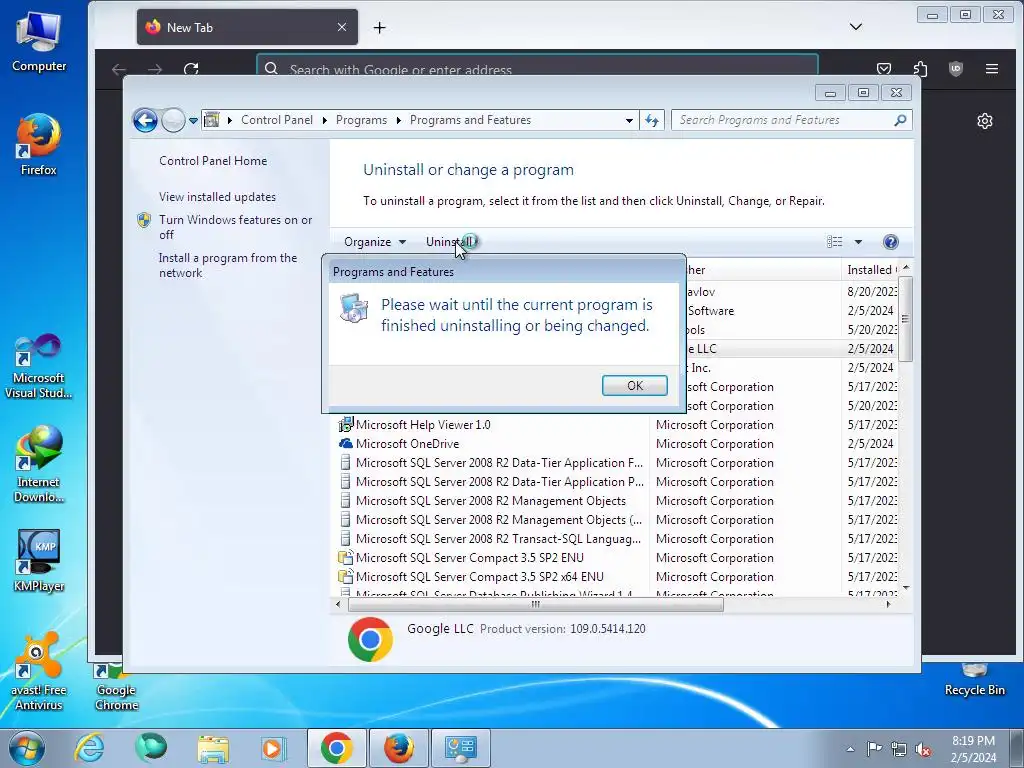Click the Uninstall toolbar button
This screenshot has height=768, width=1024.
click(x=449, y=242)
